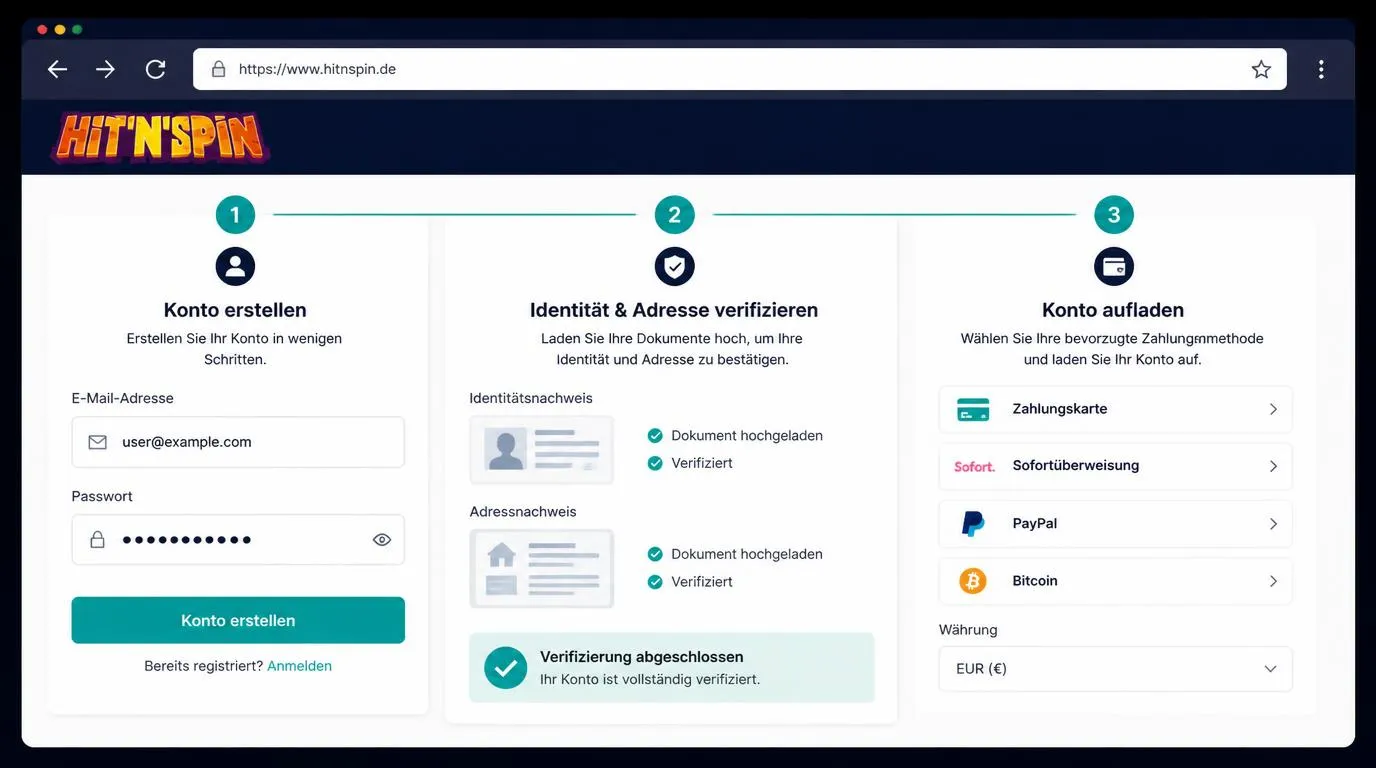Screen dimensions: 1376x768
Task: Click the green Konto erstellen button
Action: click(x=238, y=620)
